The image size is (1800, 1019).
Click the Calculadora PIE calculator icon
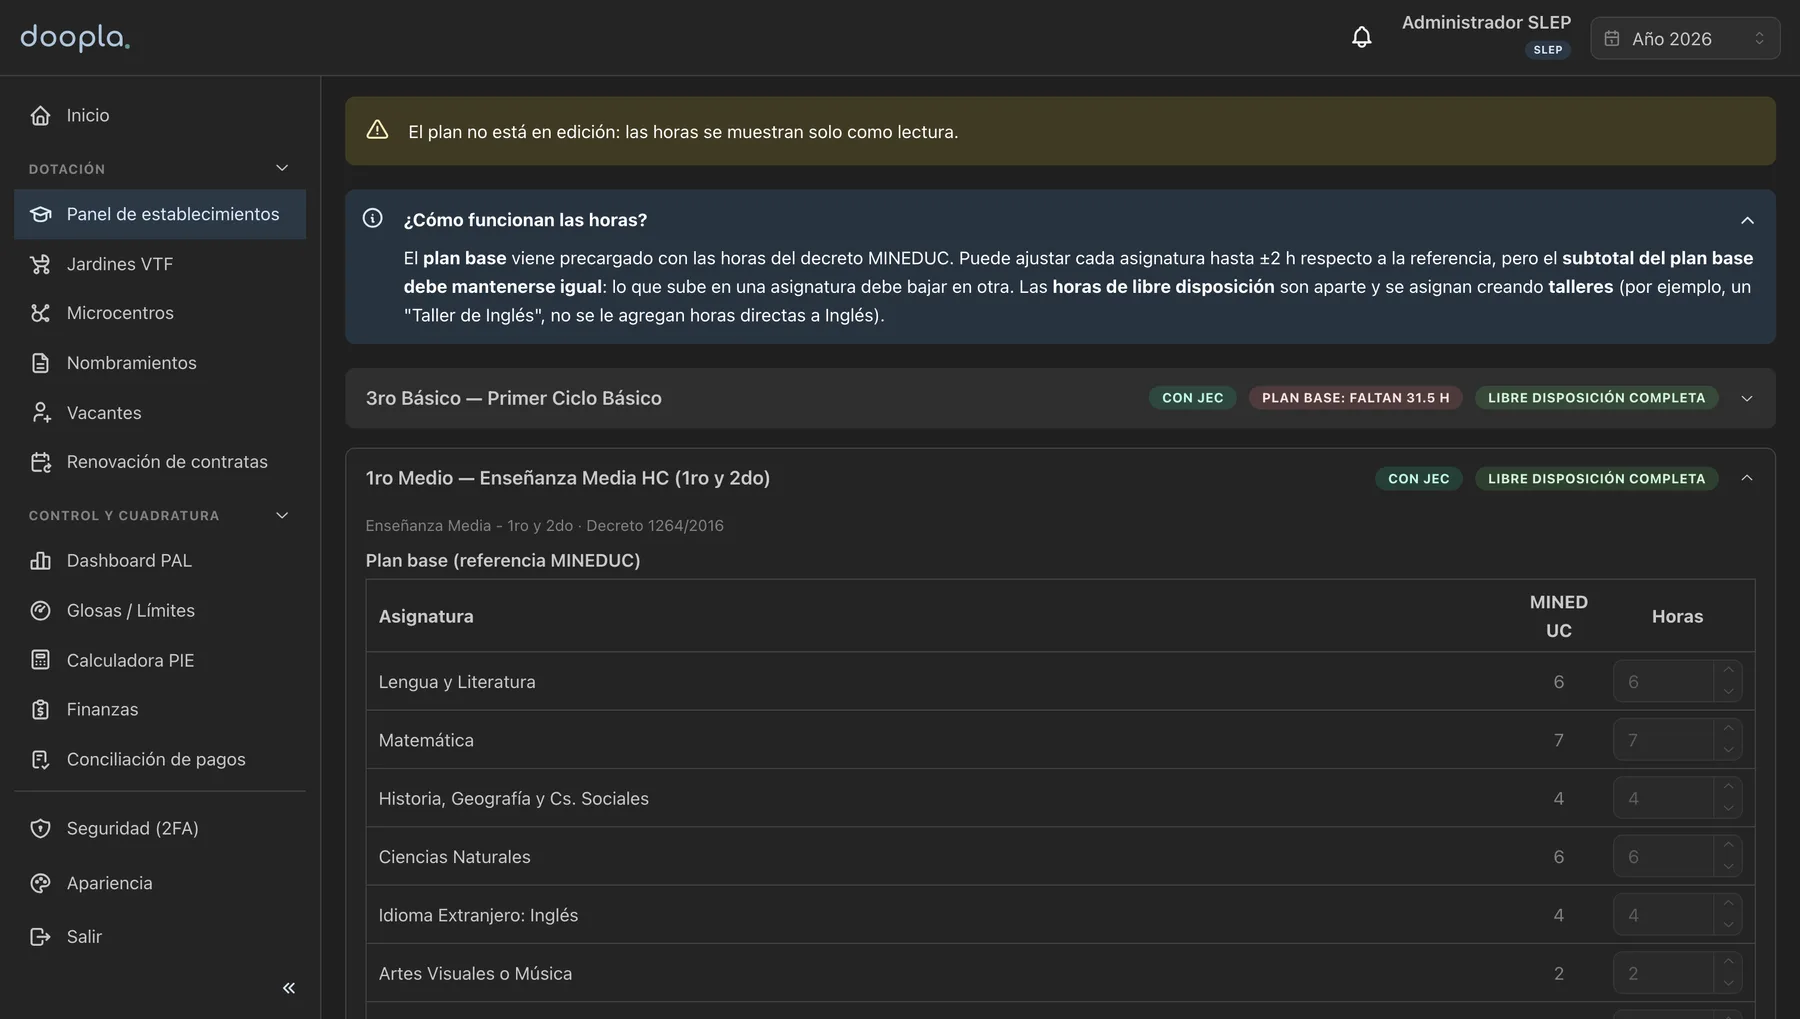[40, 660]
